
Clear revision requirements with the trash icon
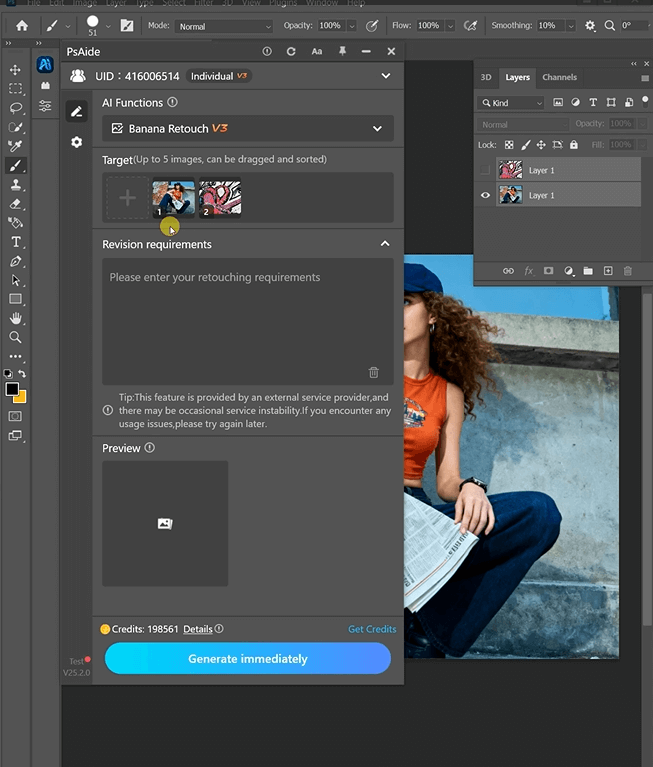[x=373, y=372]
